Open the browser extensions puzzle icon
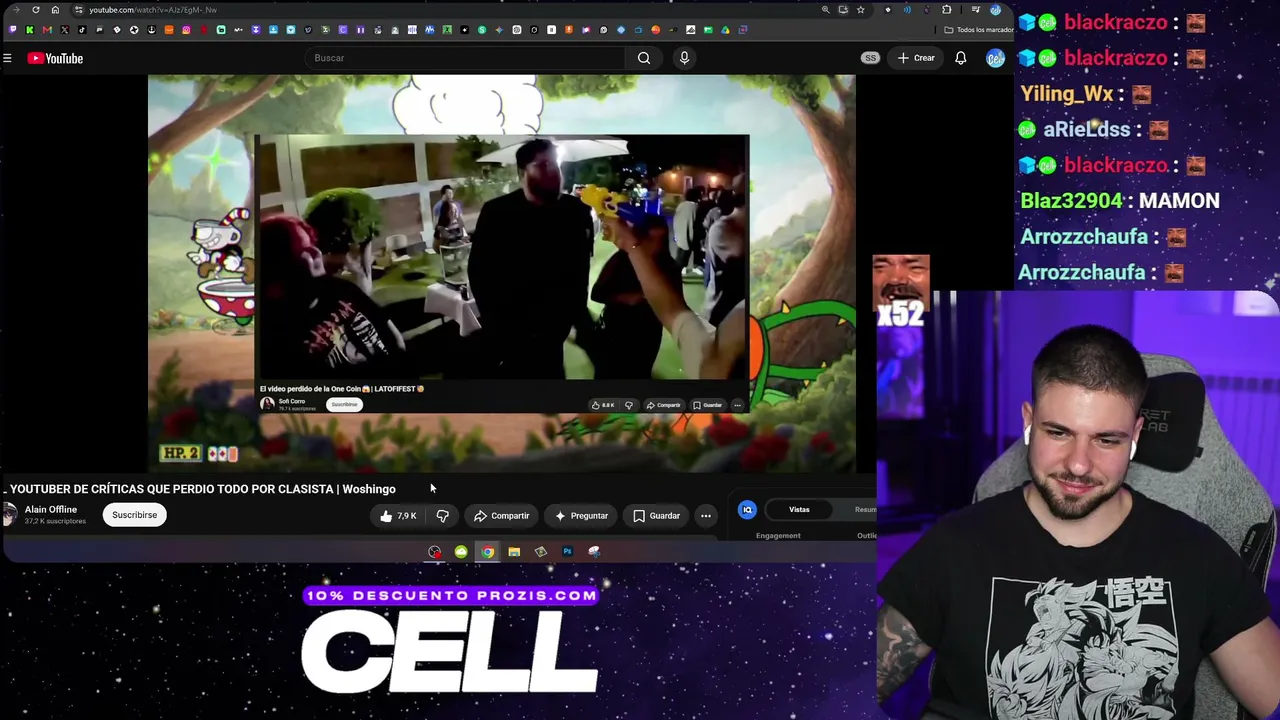 (x=947, y=10)
